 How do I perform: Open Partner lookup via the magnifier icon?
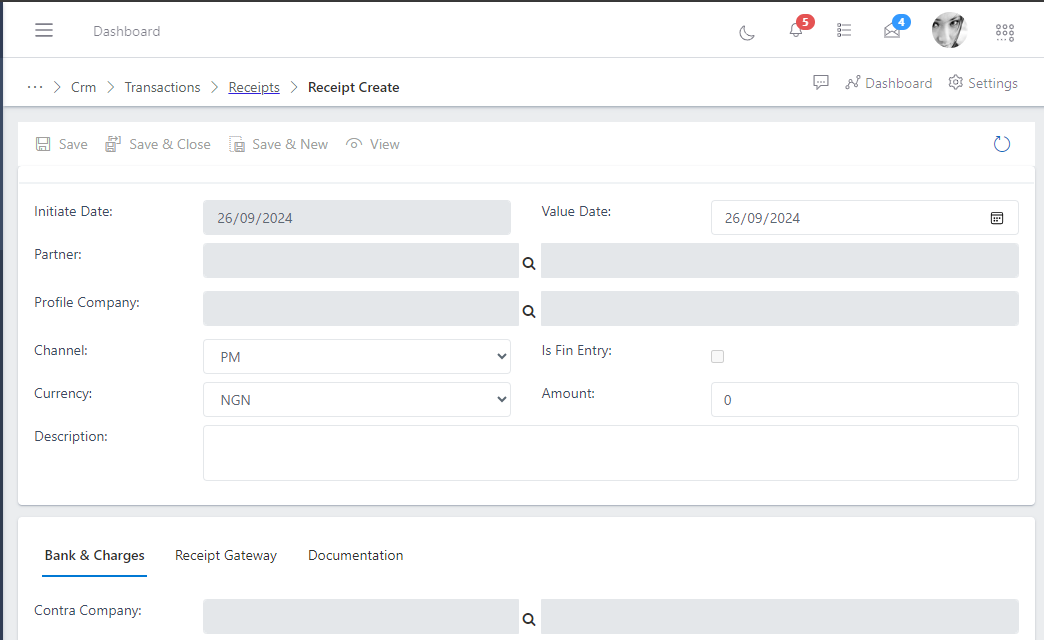point(528,263)
